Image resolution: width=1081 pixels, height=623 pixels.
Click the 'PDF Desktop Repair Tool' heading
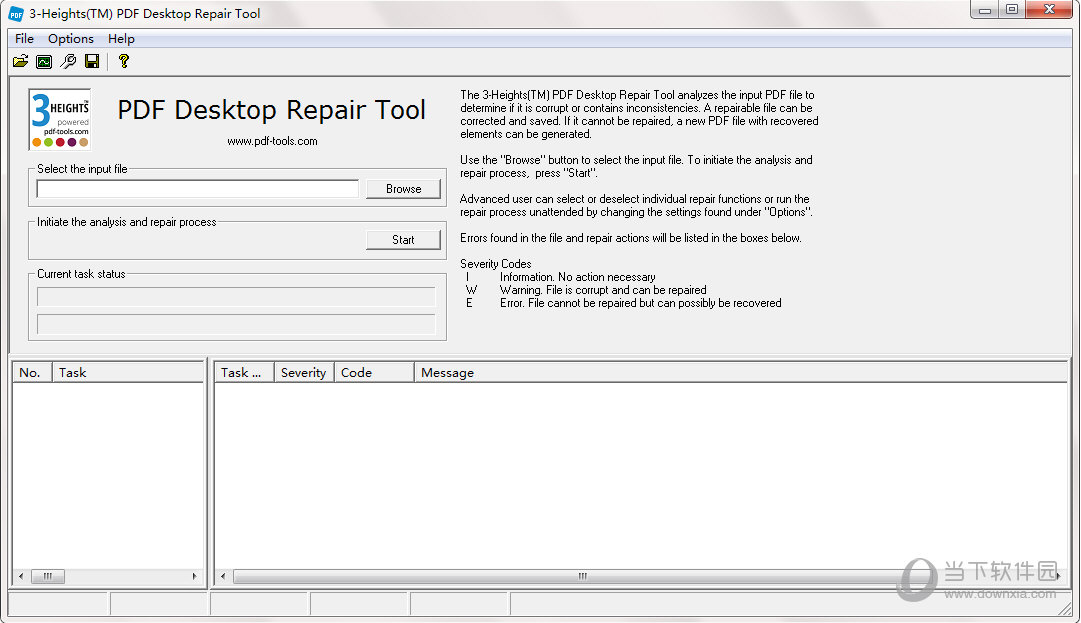point(272,110)
